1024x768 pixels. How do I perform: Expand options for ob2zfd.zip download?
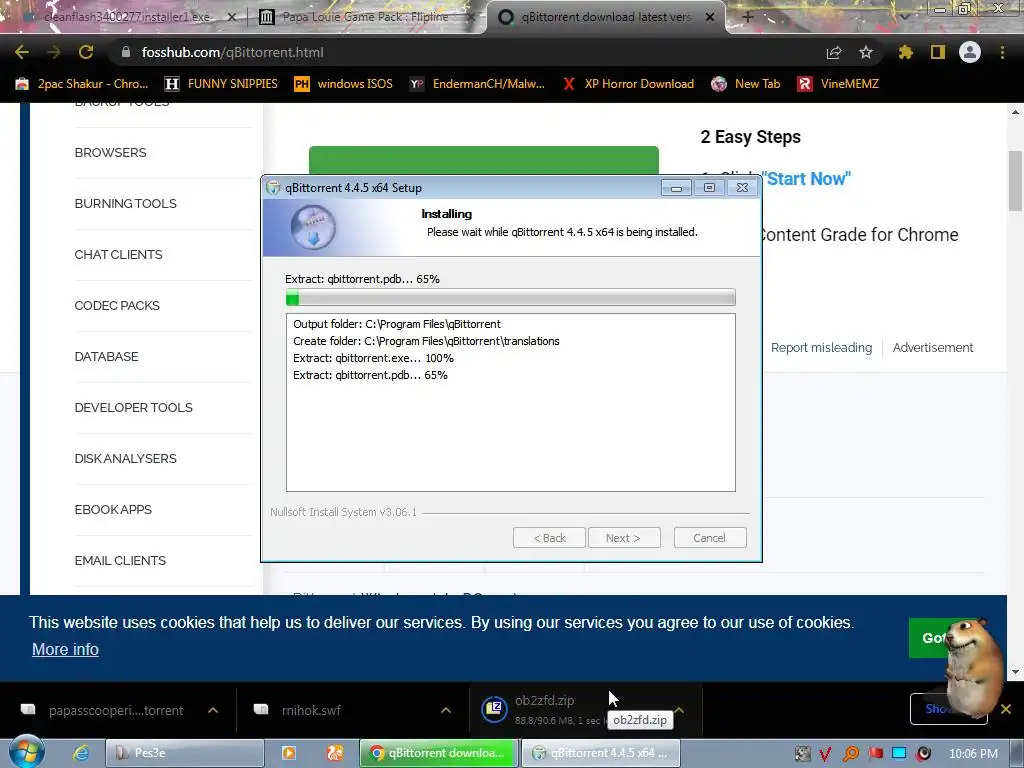(679, 710)
